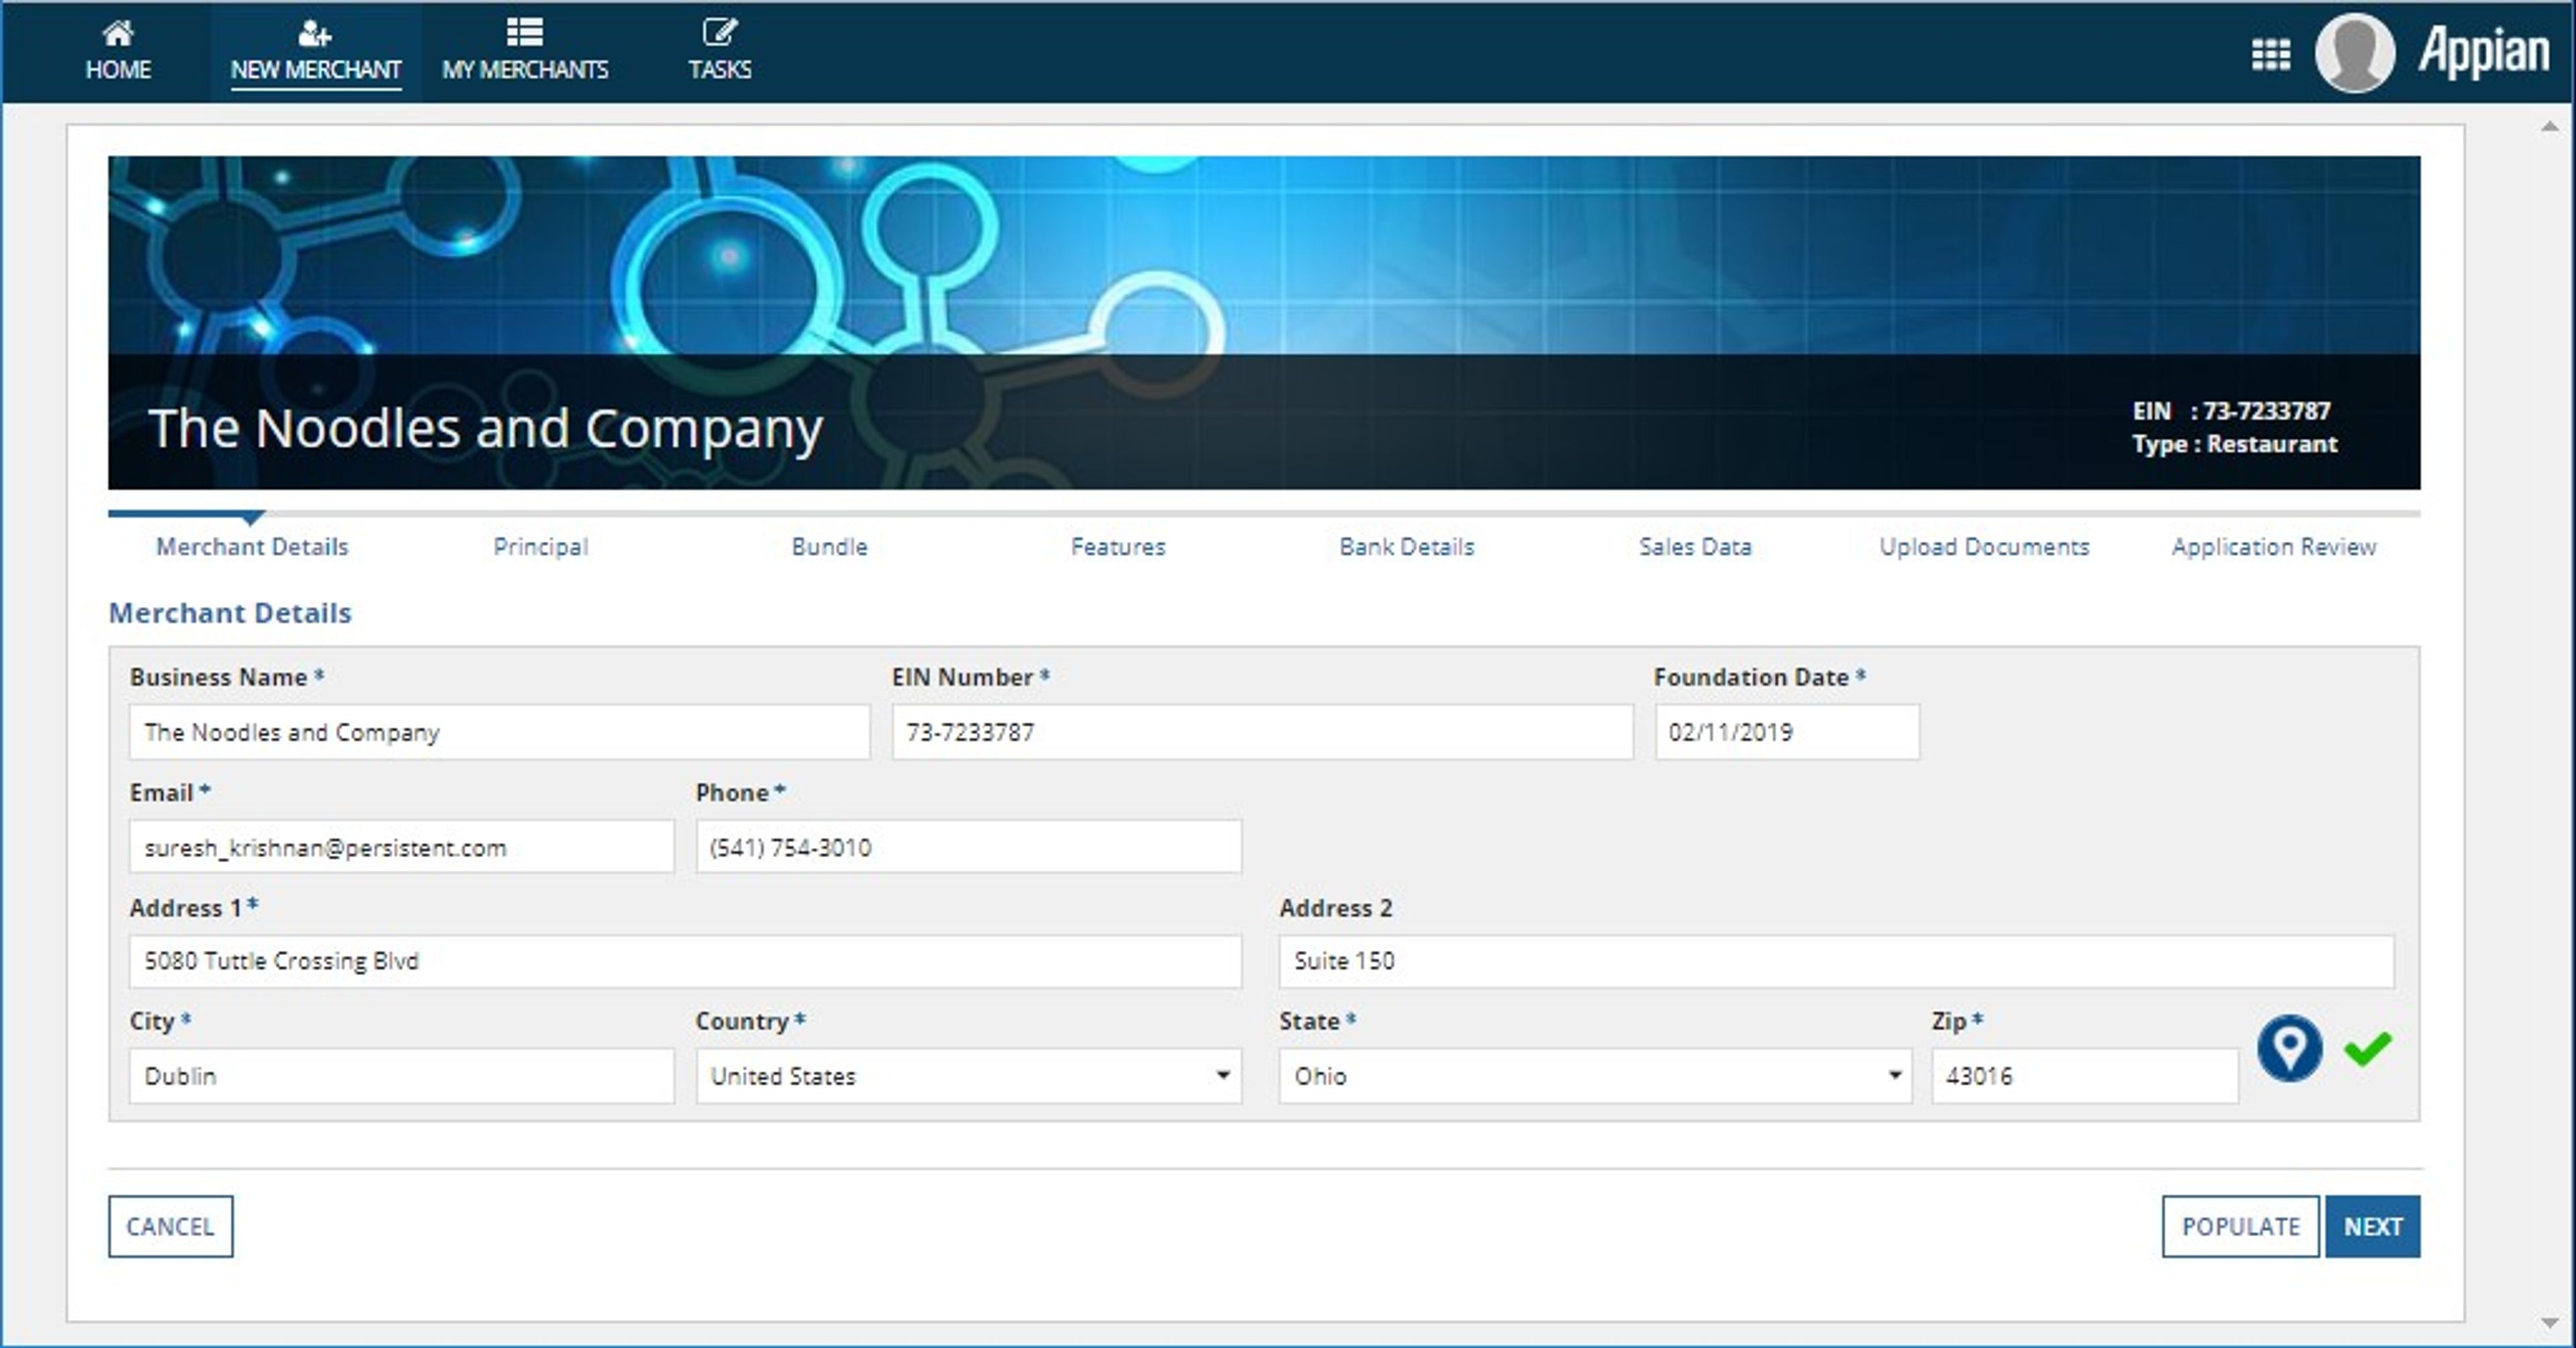Go to the Features step
Screen dimensions: 2576x1348
coord(1118,546)
